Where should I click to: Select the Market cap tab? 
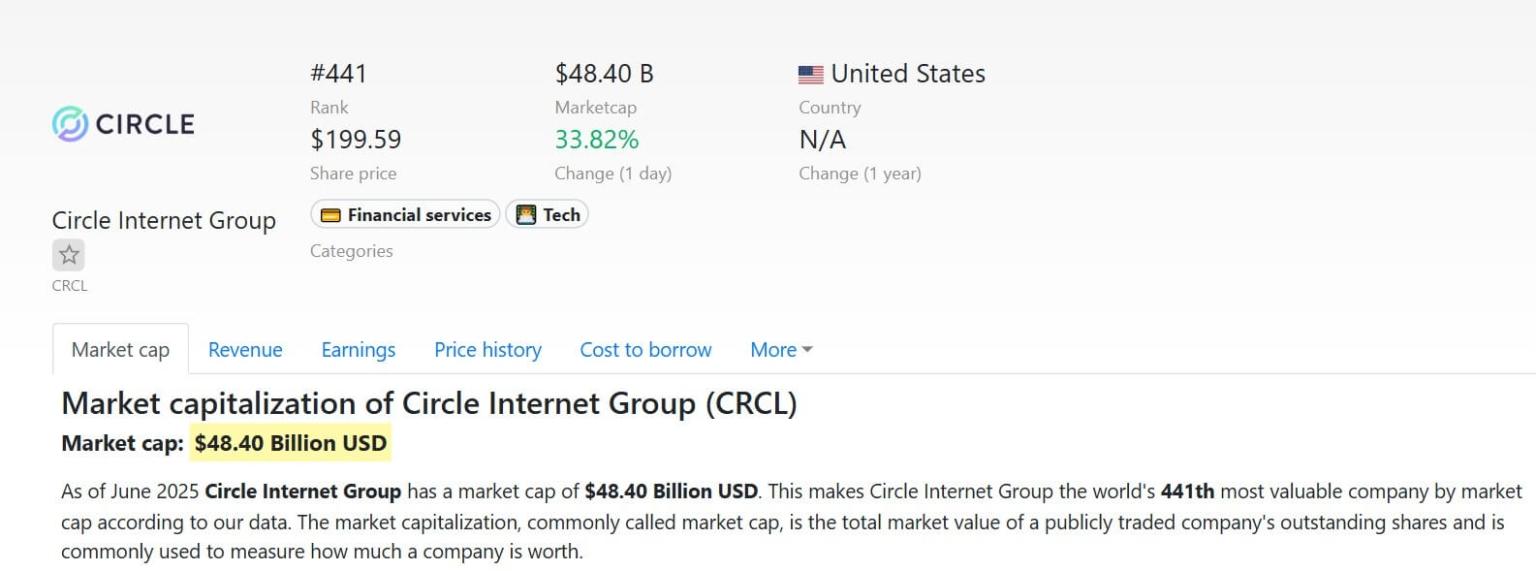click(120, 350)
